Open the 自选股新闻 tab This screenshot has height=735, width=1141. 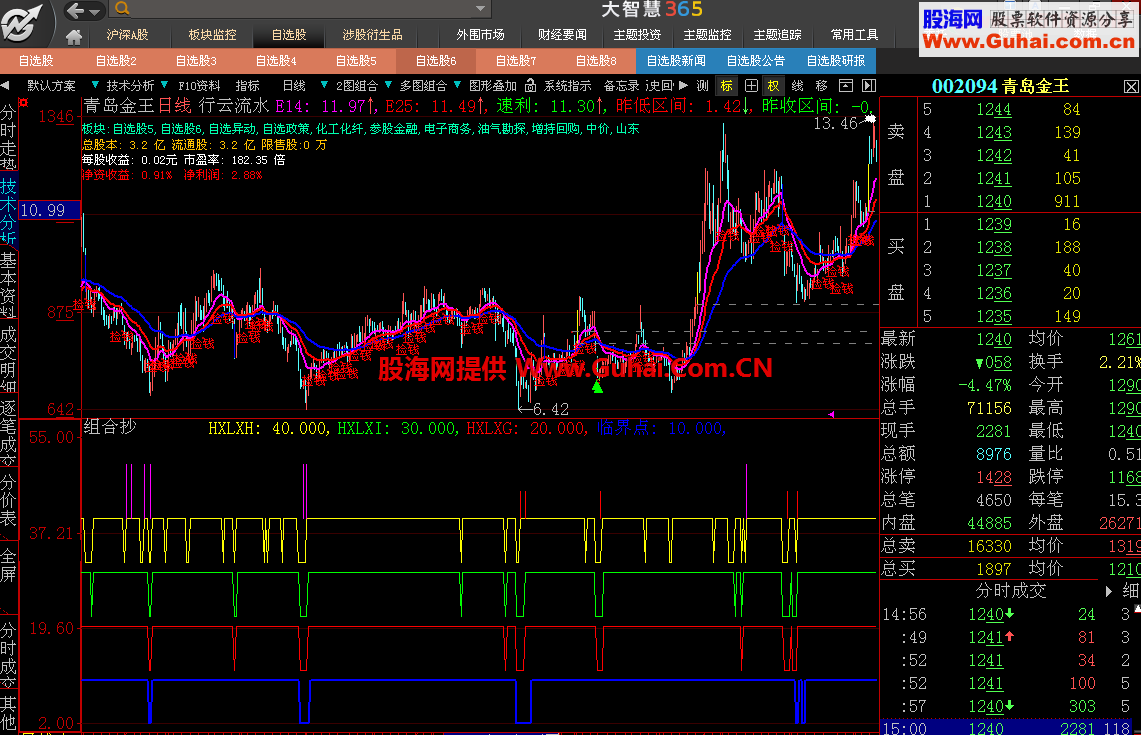click(x=676, y=60)
